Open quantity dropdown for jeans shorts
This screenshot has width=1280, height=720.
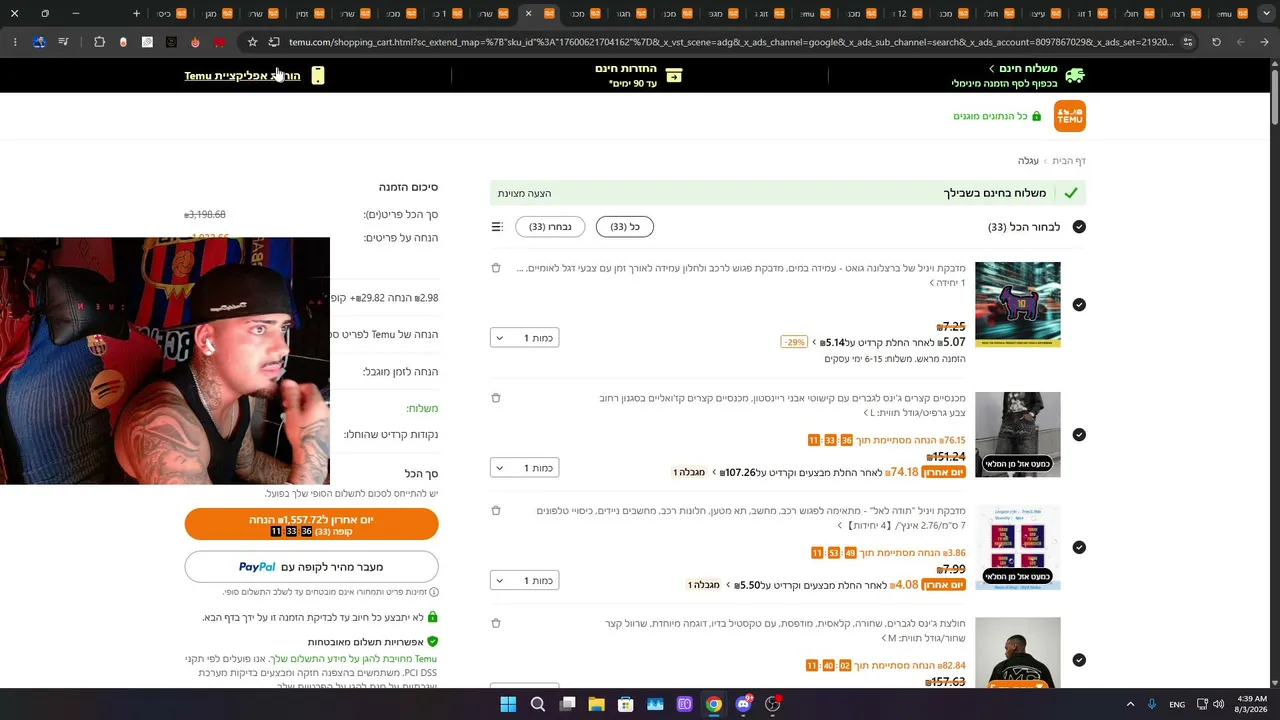pos(525,468)
